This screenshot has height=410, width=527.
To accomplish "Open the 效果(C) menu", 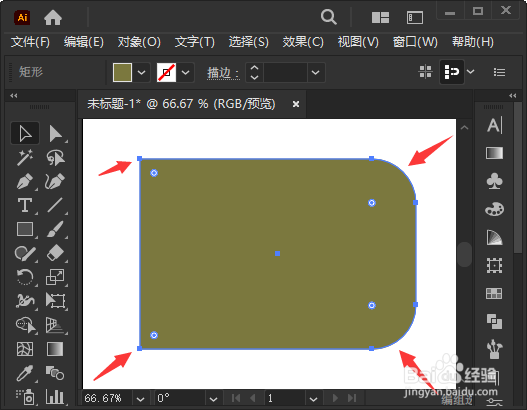I will (x=303, y=42).
